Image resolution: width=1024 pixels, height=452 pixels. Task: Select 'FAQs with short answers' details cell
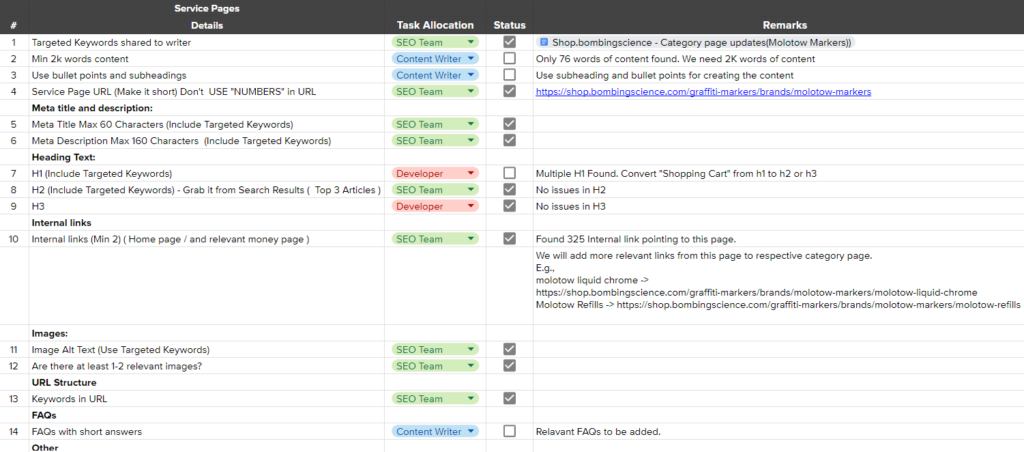tap(207, 431)
